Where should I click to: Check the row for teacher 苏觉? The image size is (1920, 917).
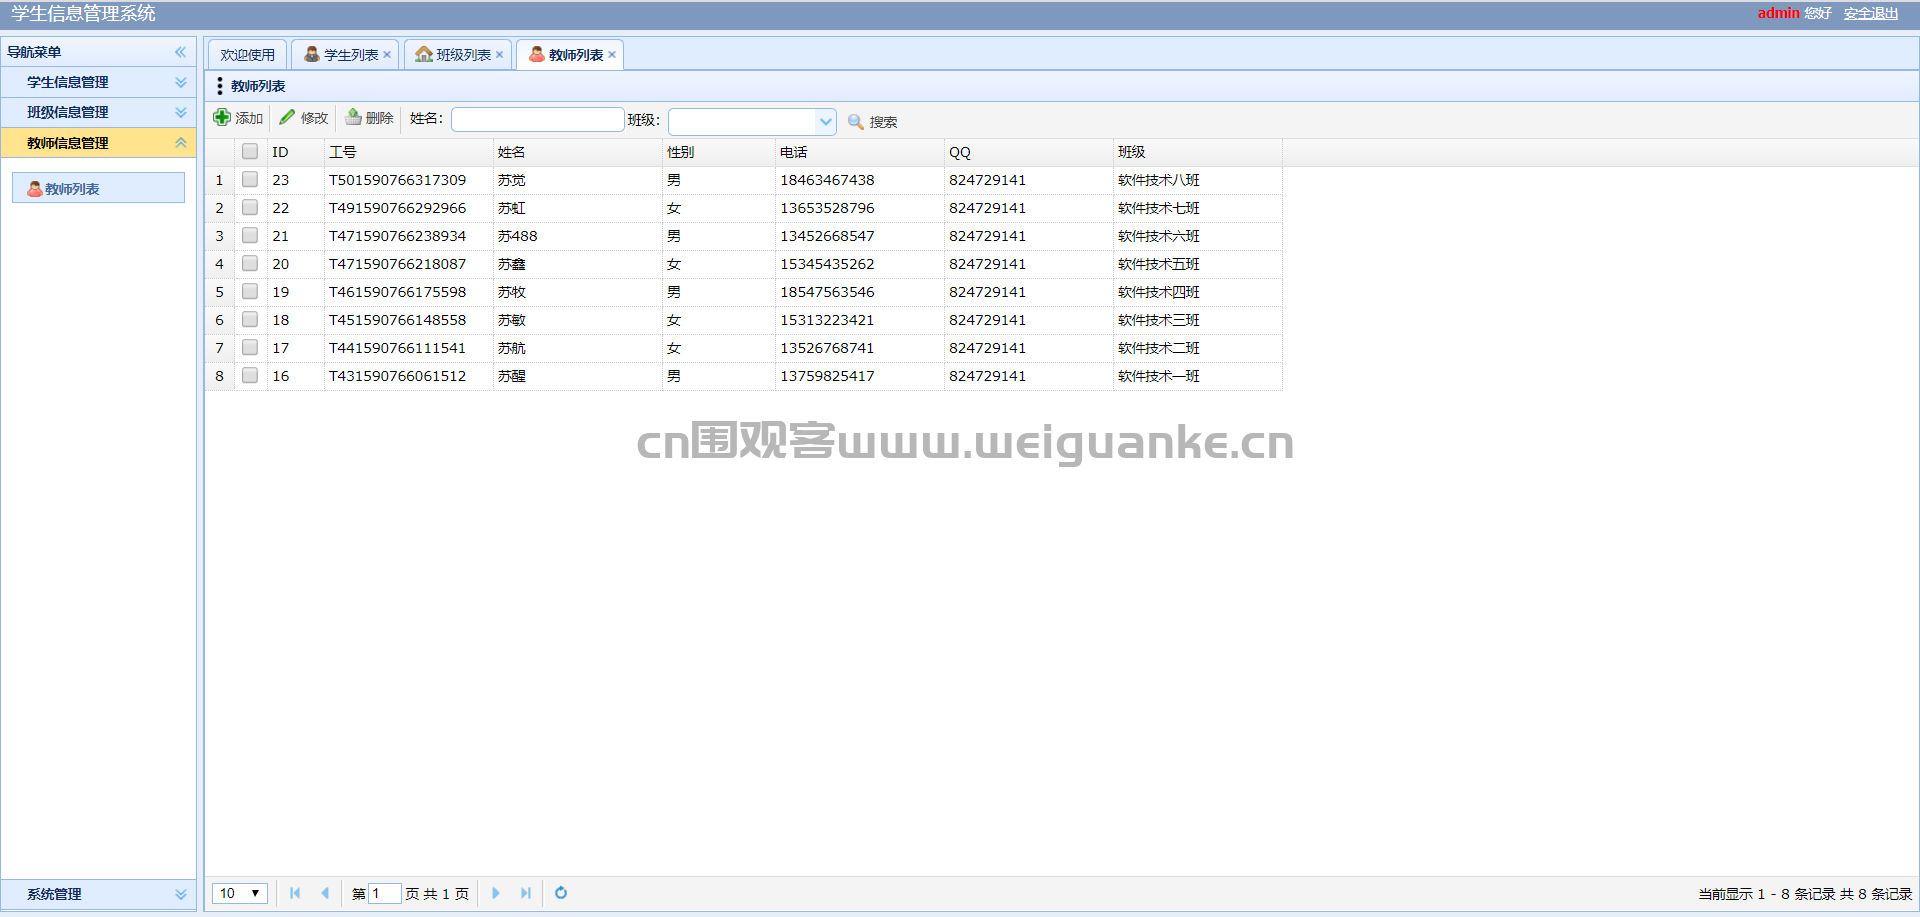(x=250, y=180)
